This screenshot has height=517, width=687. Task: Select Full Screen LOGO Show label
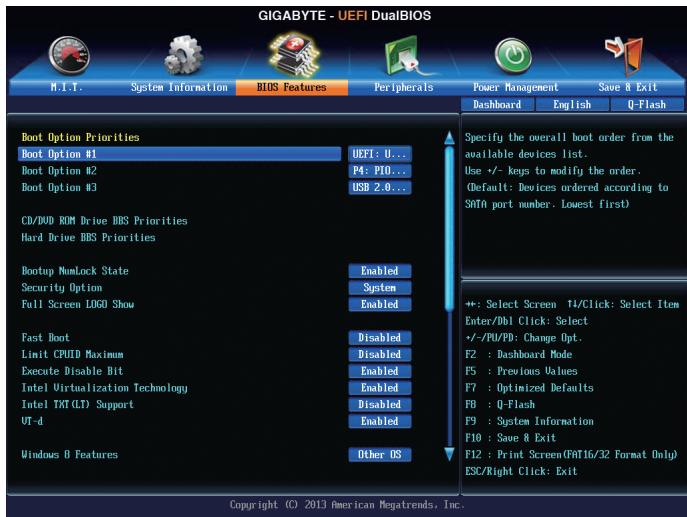[78, 305]
